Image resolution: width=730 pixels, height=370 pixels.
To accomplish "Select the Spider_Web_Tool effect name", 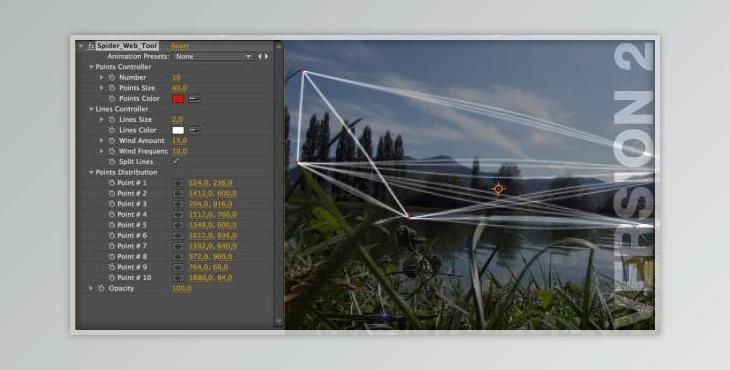I will click(127, 46).
